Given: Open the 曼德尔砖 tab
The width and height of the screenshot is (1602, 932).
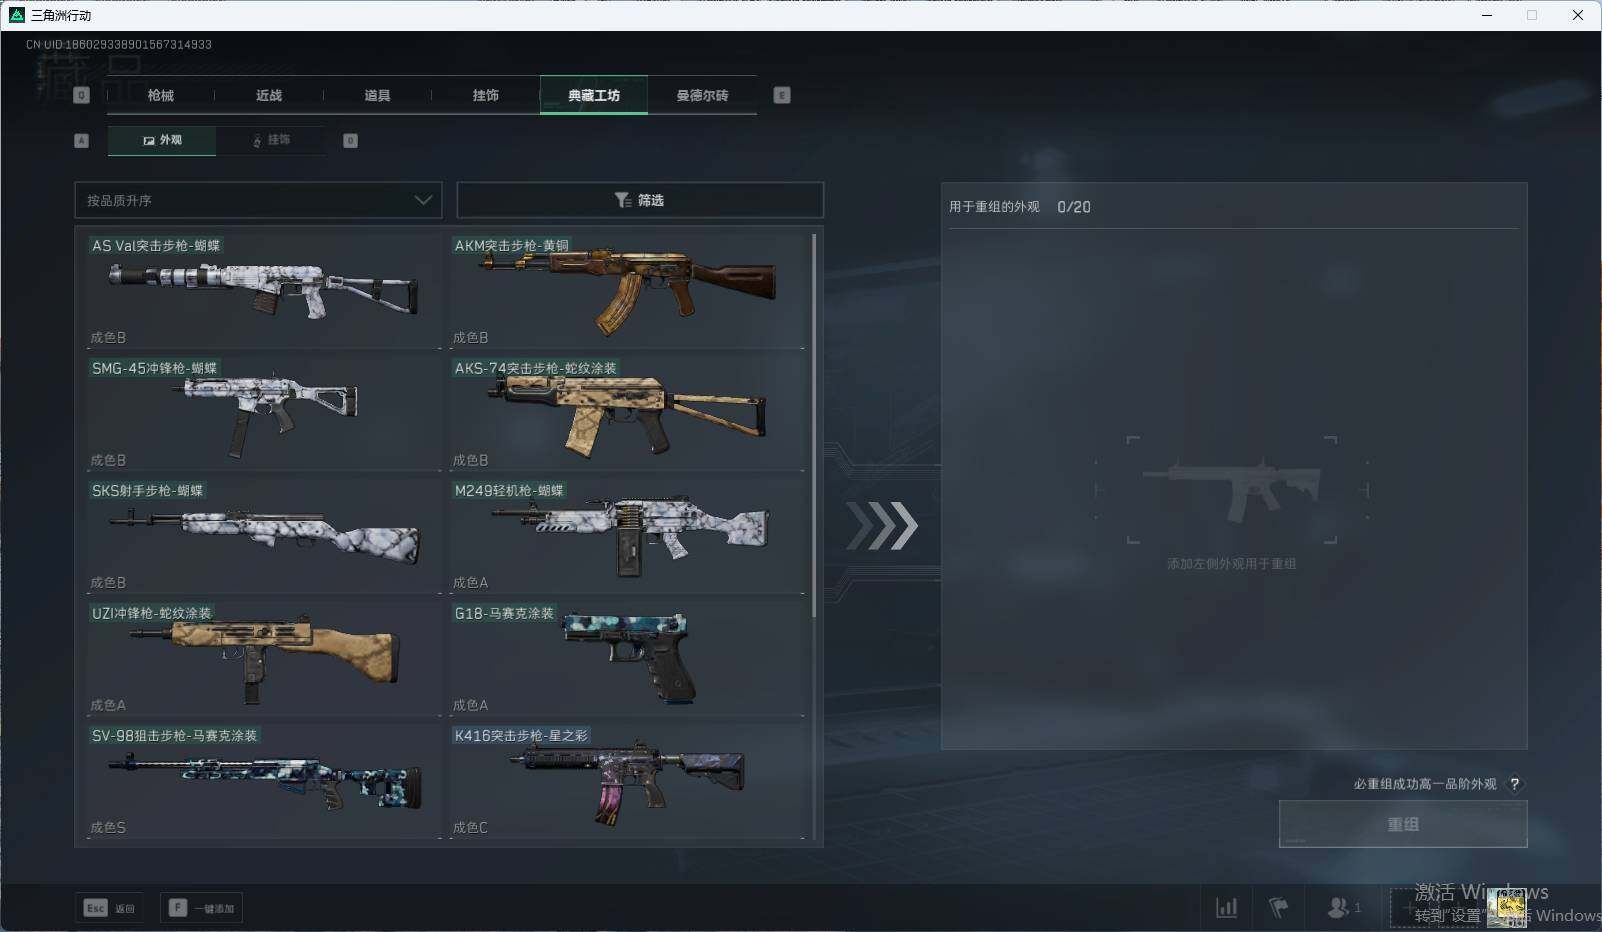Looking at the screenshot, I should [702, 95].
